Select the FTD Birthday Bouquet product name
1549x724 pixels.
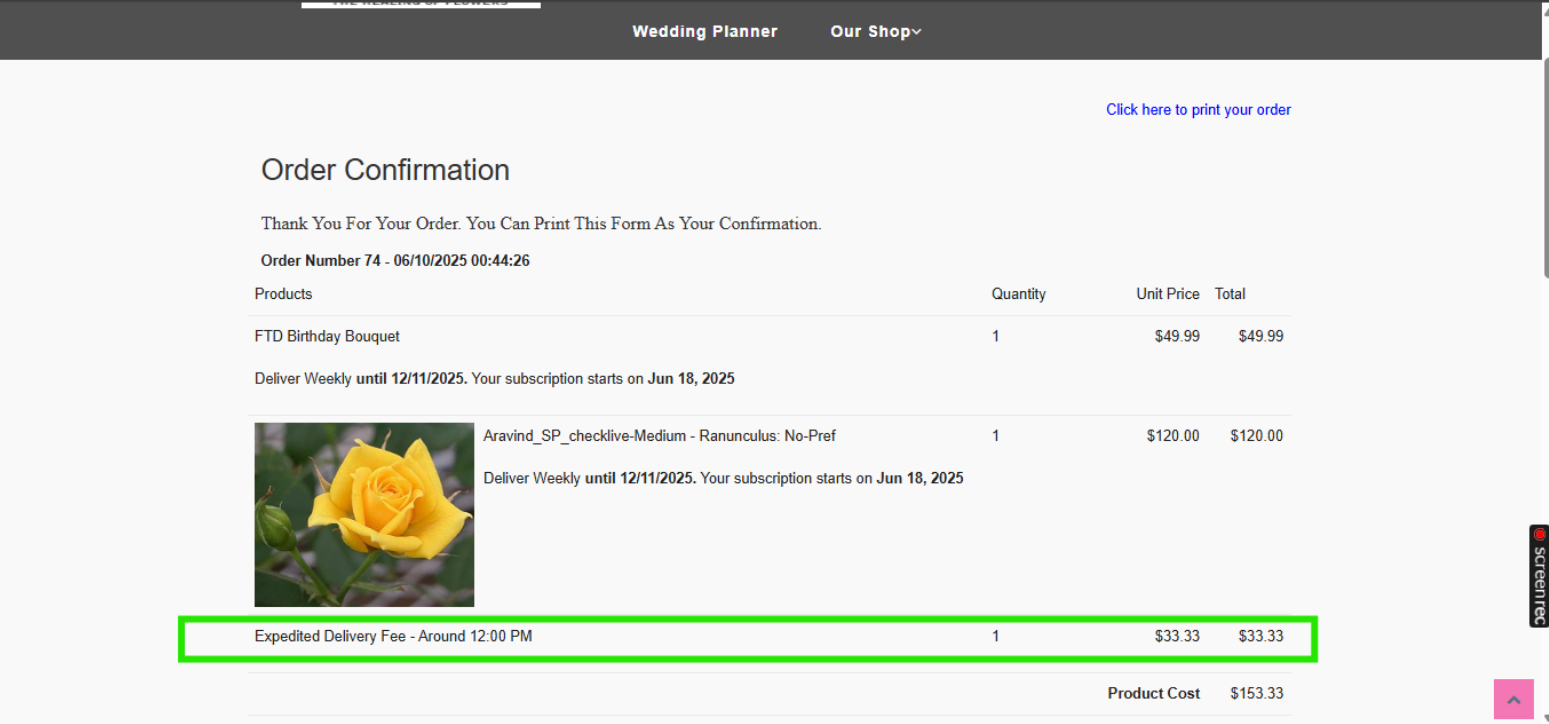(x=327, y=336)
